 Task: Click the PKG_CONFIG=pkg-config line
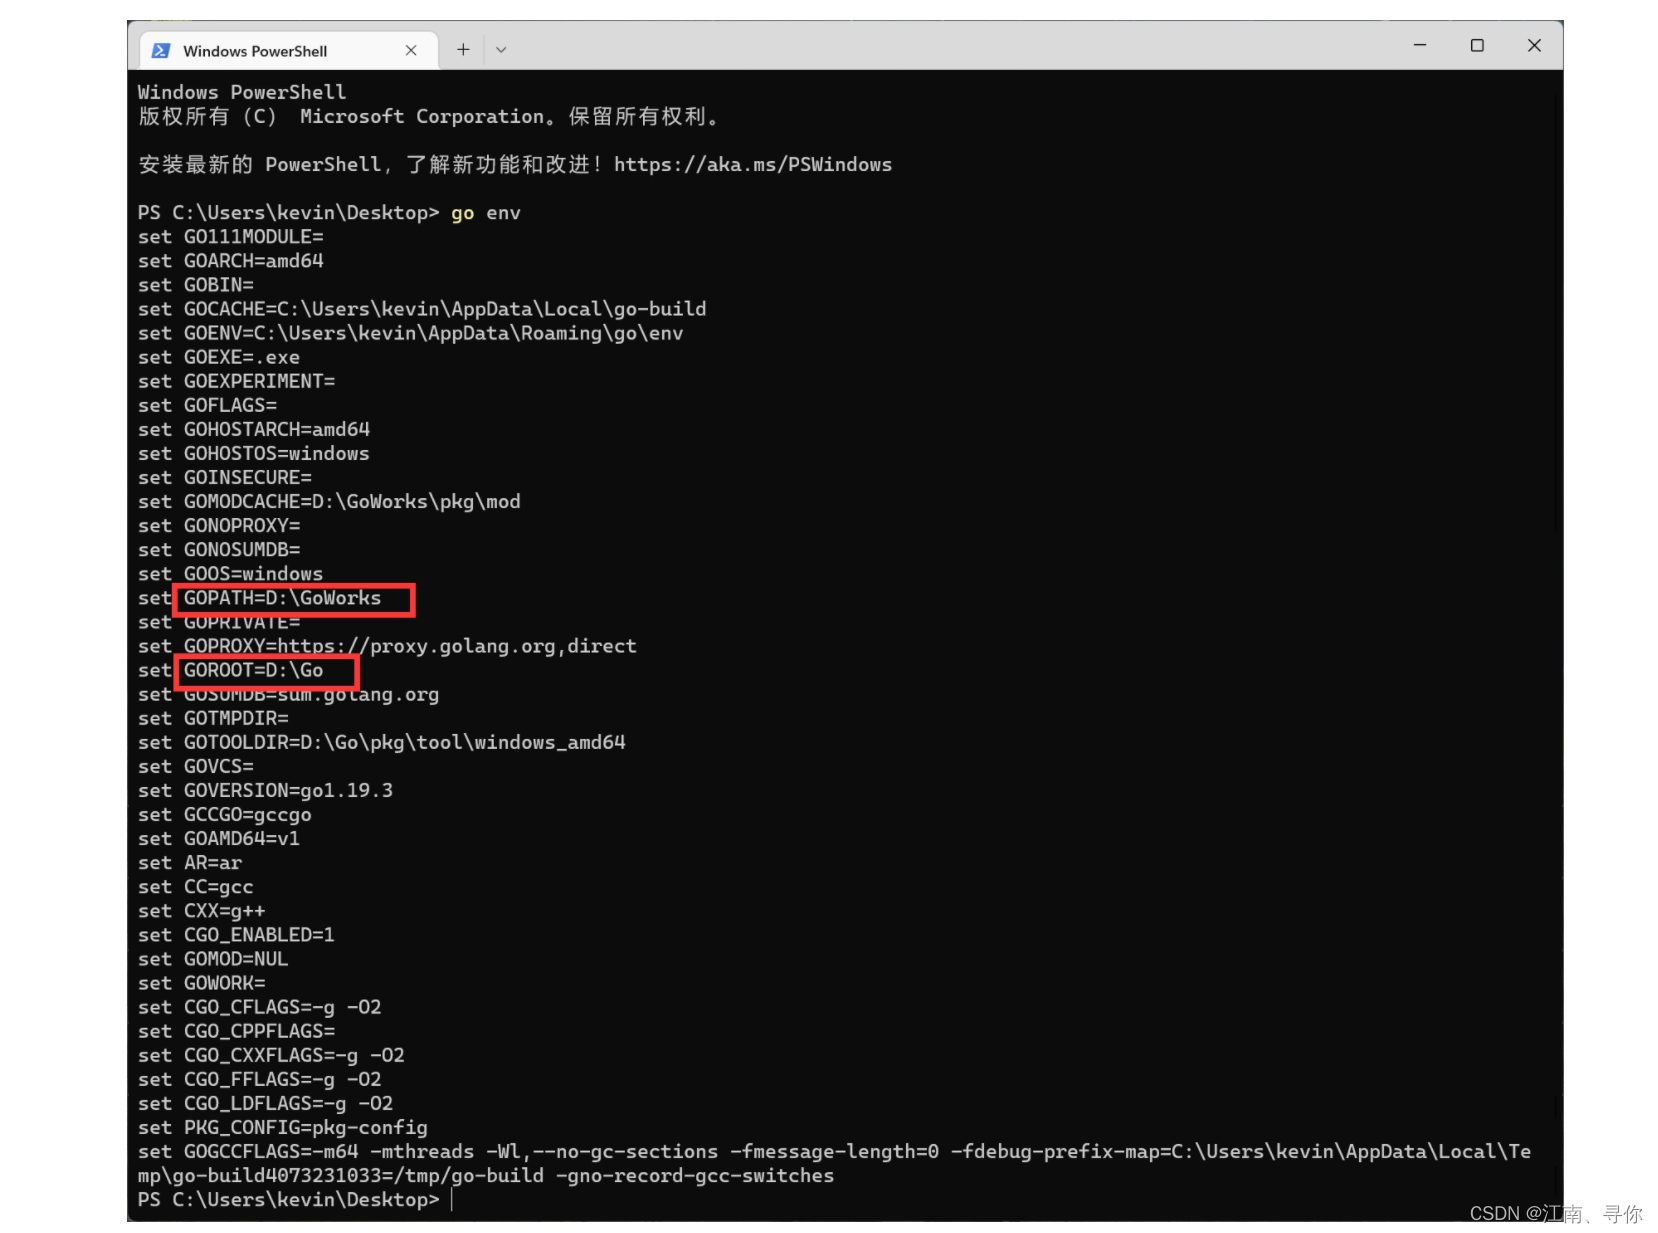coord(283,1128)
